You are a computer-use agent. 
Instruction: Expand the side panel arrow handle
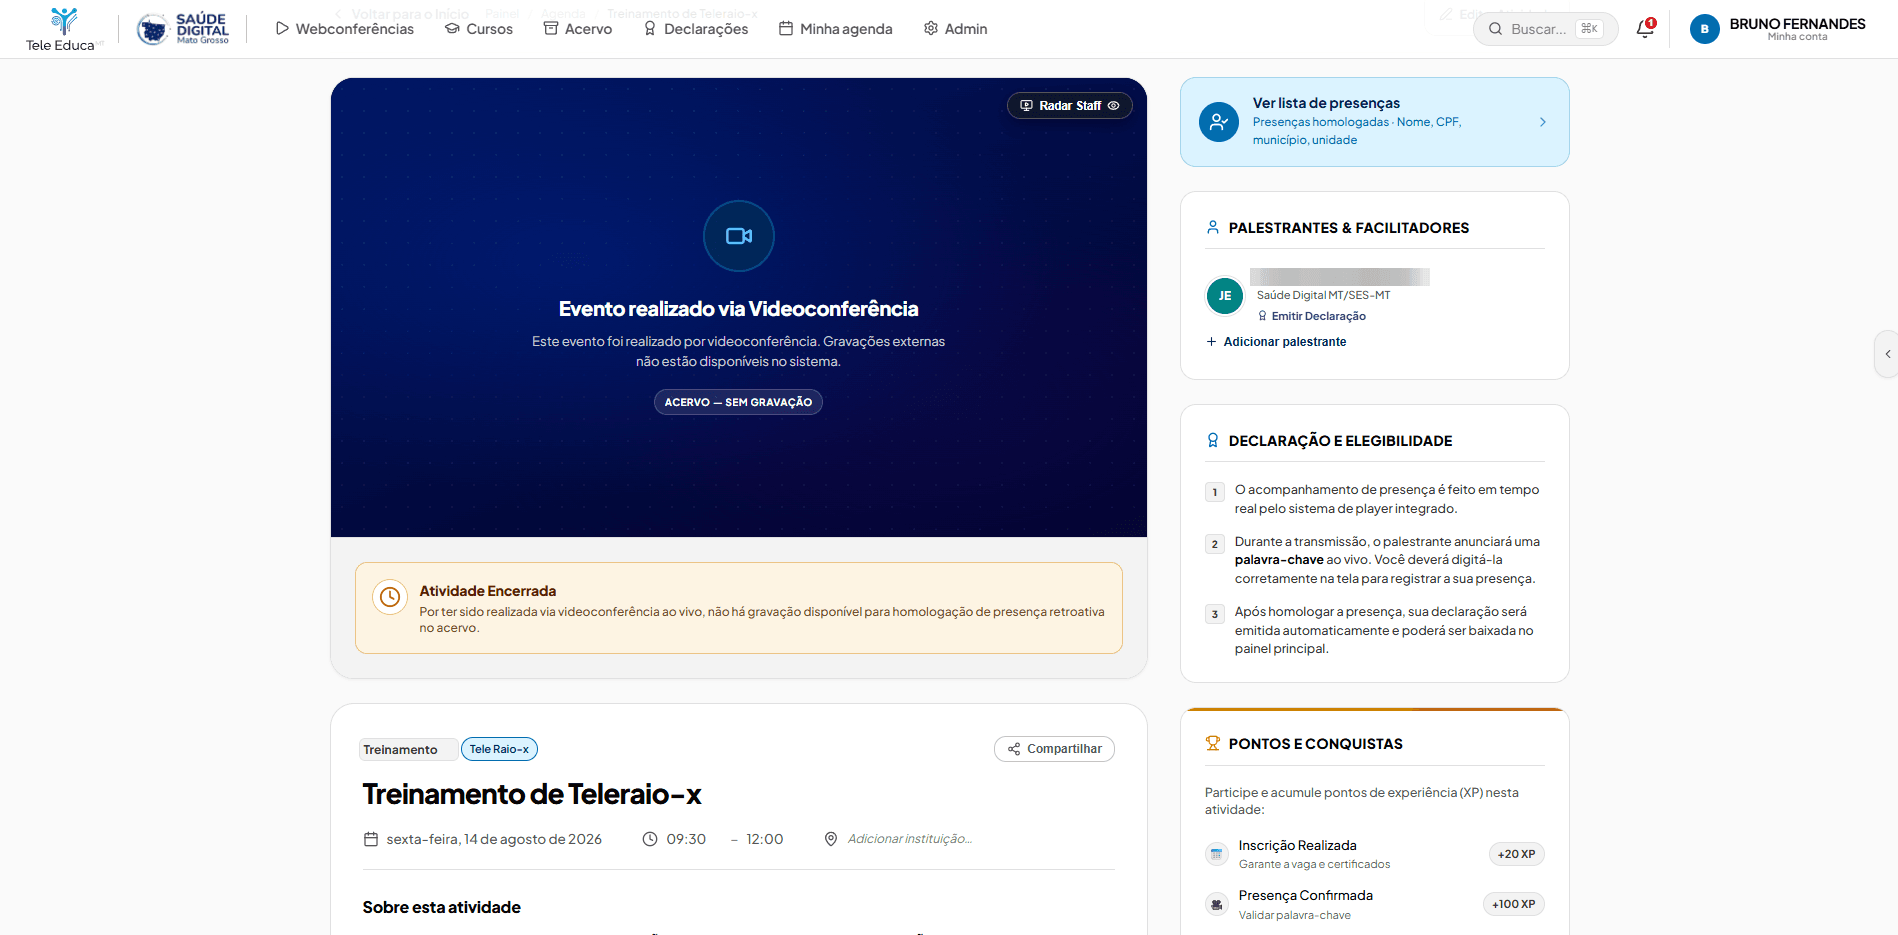(x=1887, y=354)
